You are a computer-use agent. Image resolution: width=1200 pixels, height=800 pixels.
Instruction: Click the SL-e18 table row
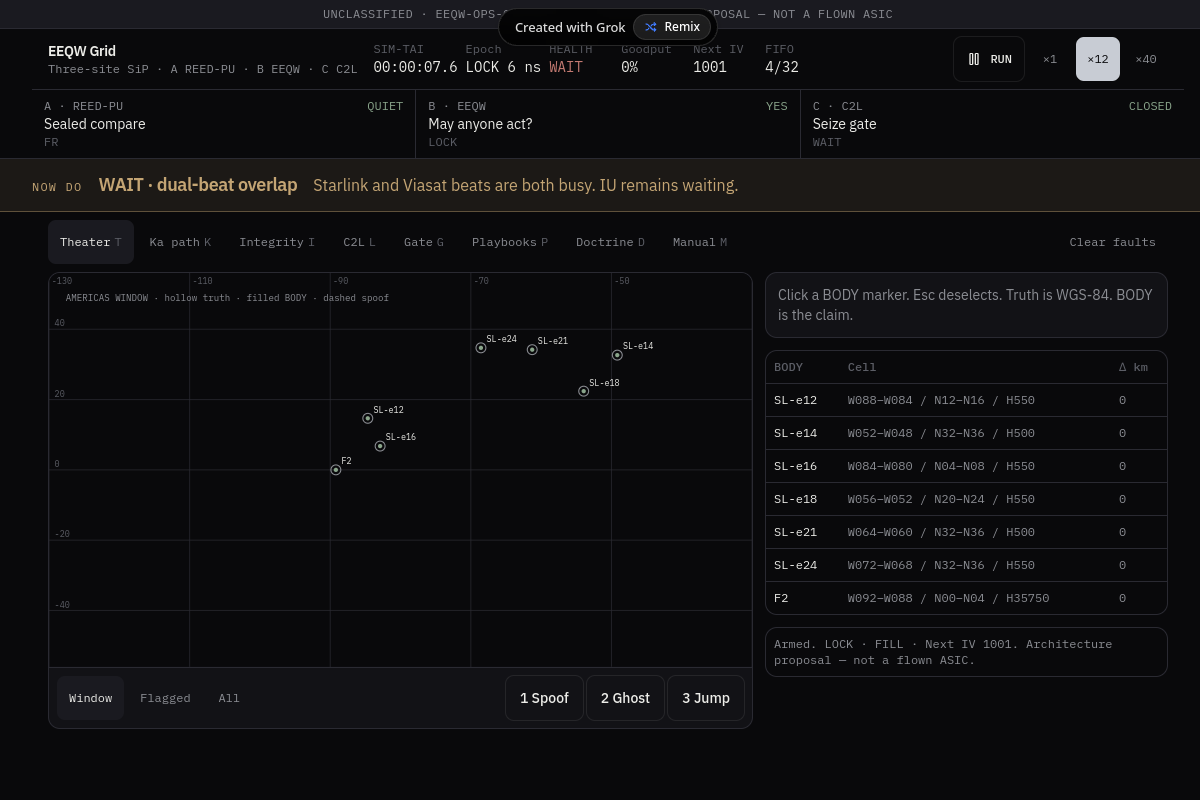point(966,499)
